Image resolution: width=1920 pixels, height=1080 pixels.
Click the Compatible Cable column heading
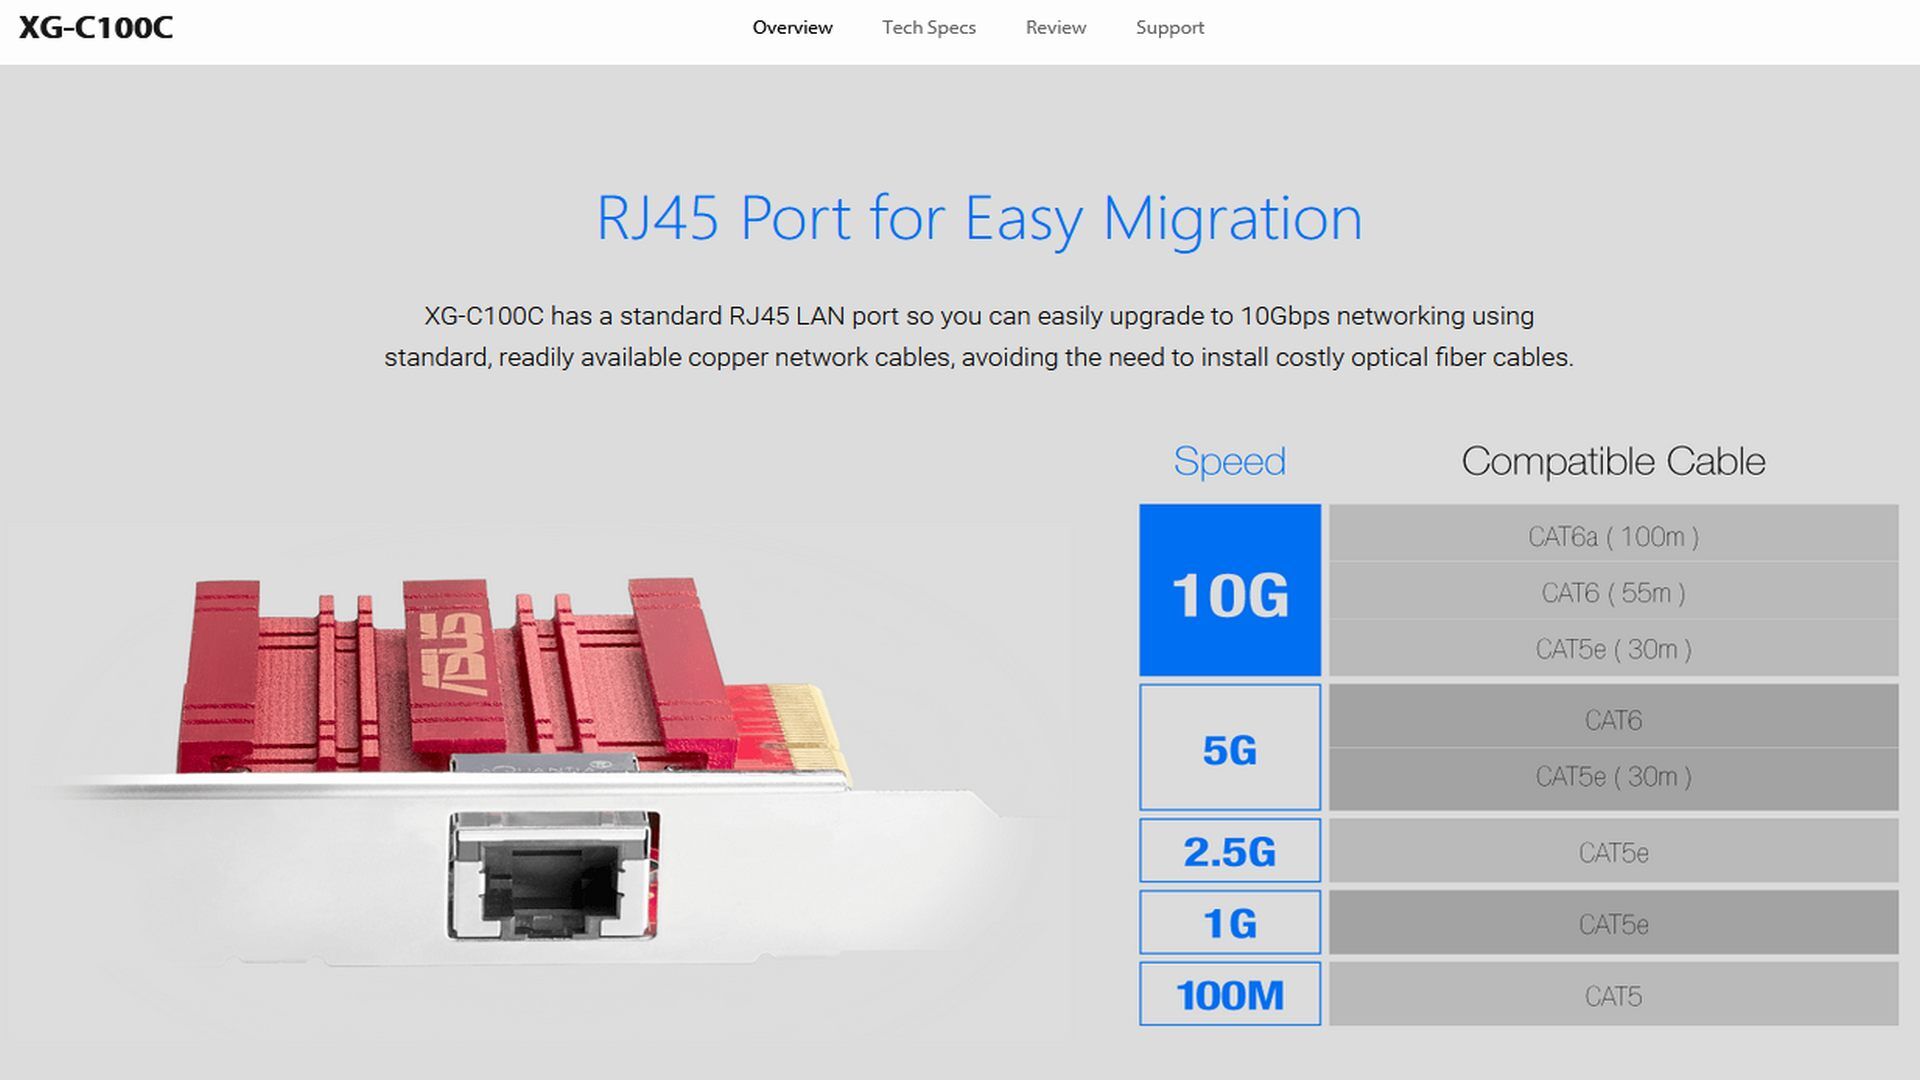pyautogui.click(x=1613, y=461)
